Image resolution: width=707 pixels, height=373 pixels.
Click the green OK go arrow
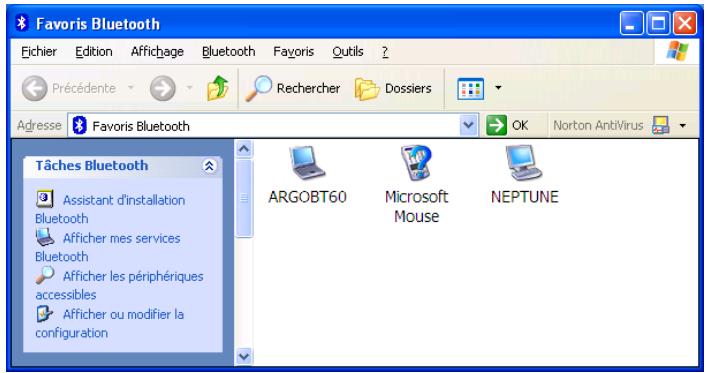496,125
